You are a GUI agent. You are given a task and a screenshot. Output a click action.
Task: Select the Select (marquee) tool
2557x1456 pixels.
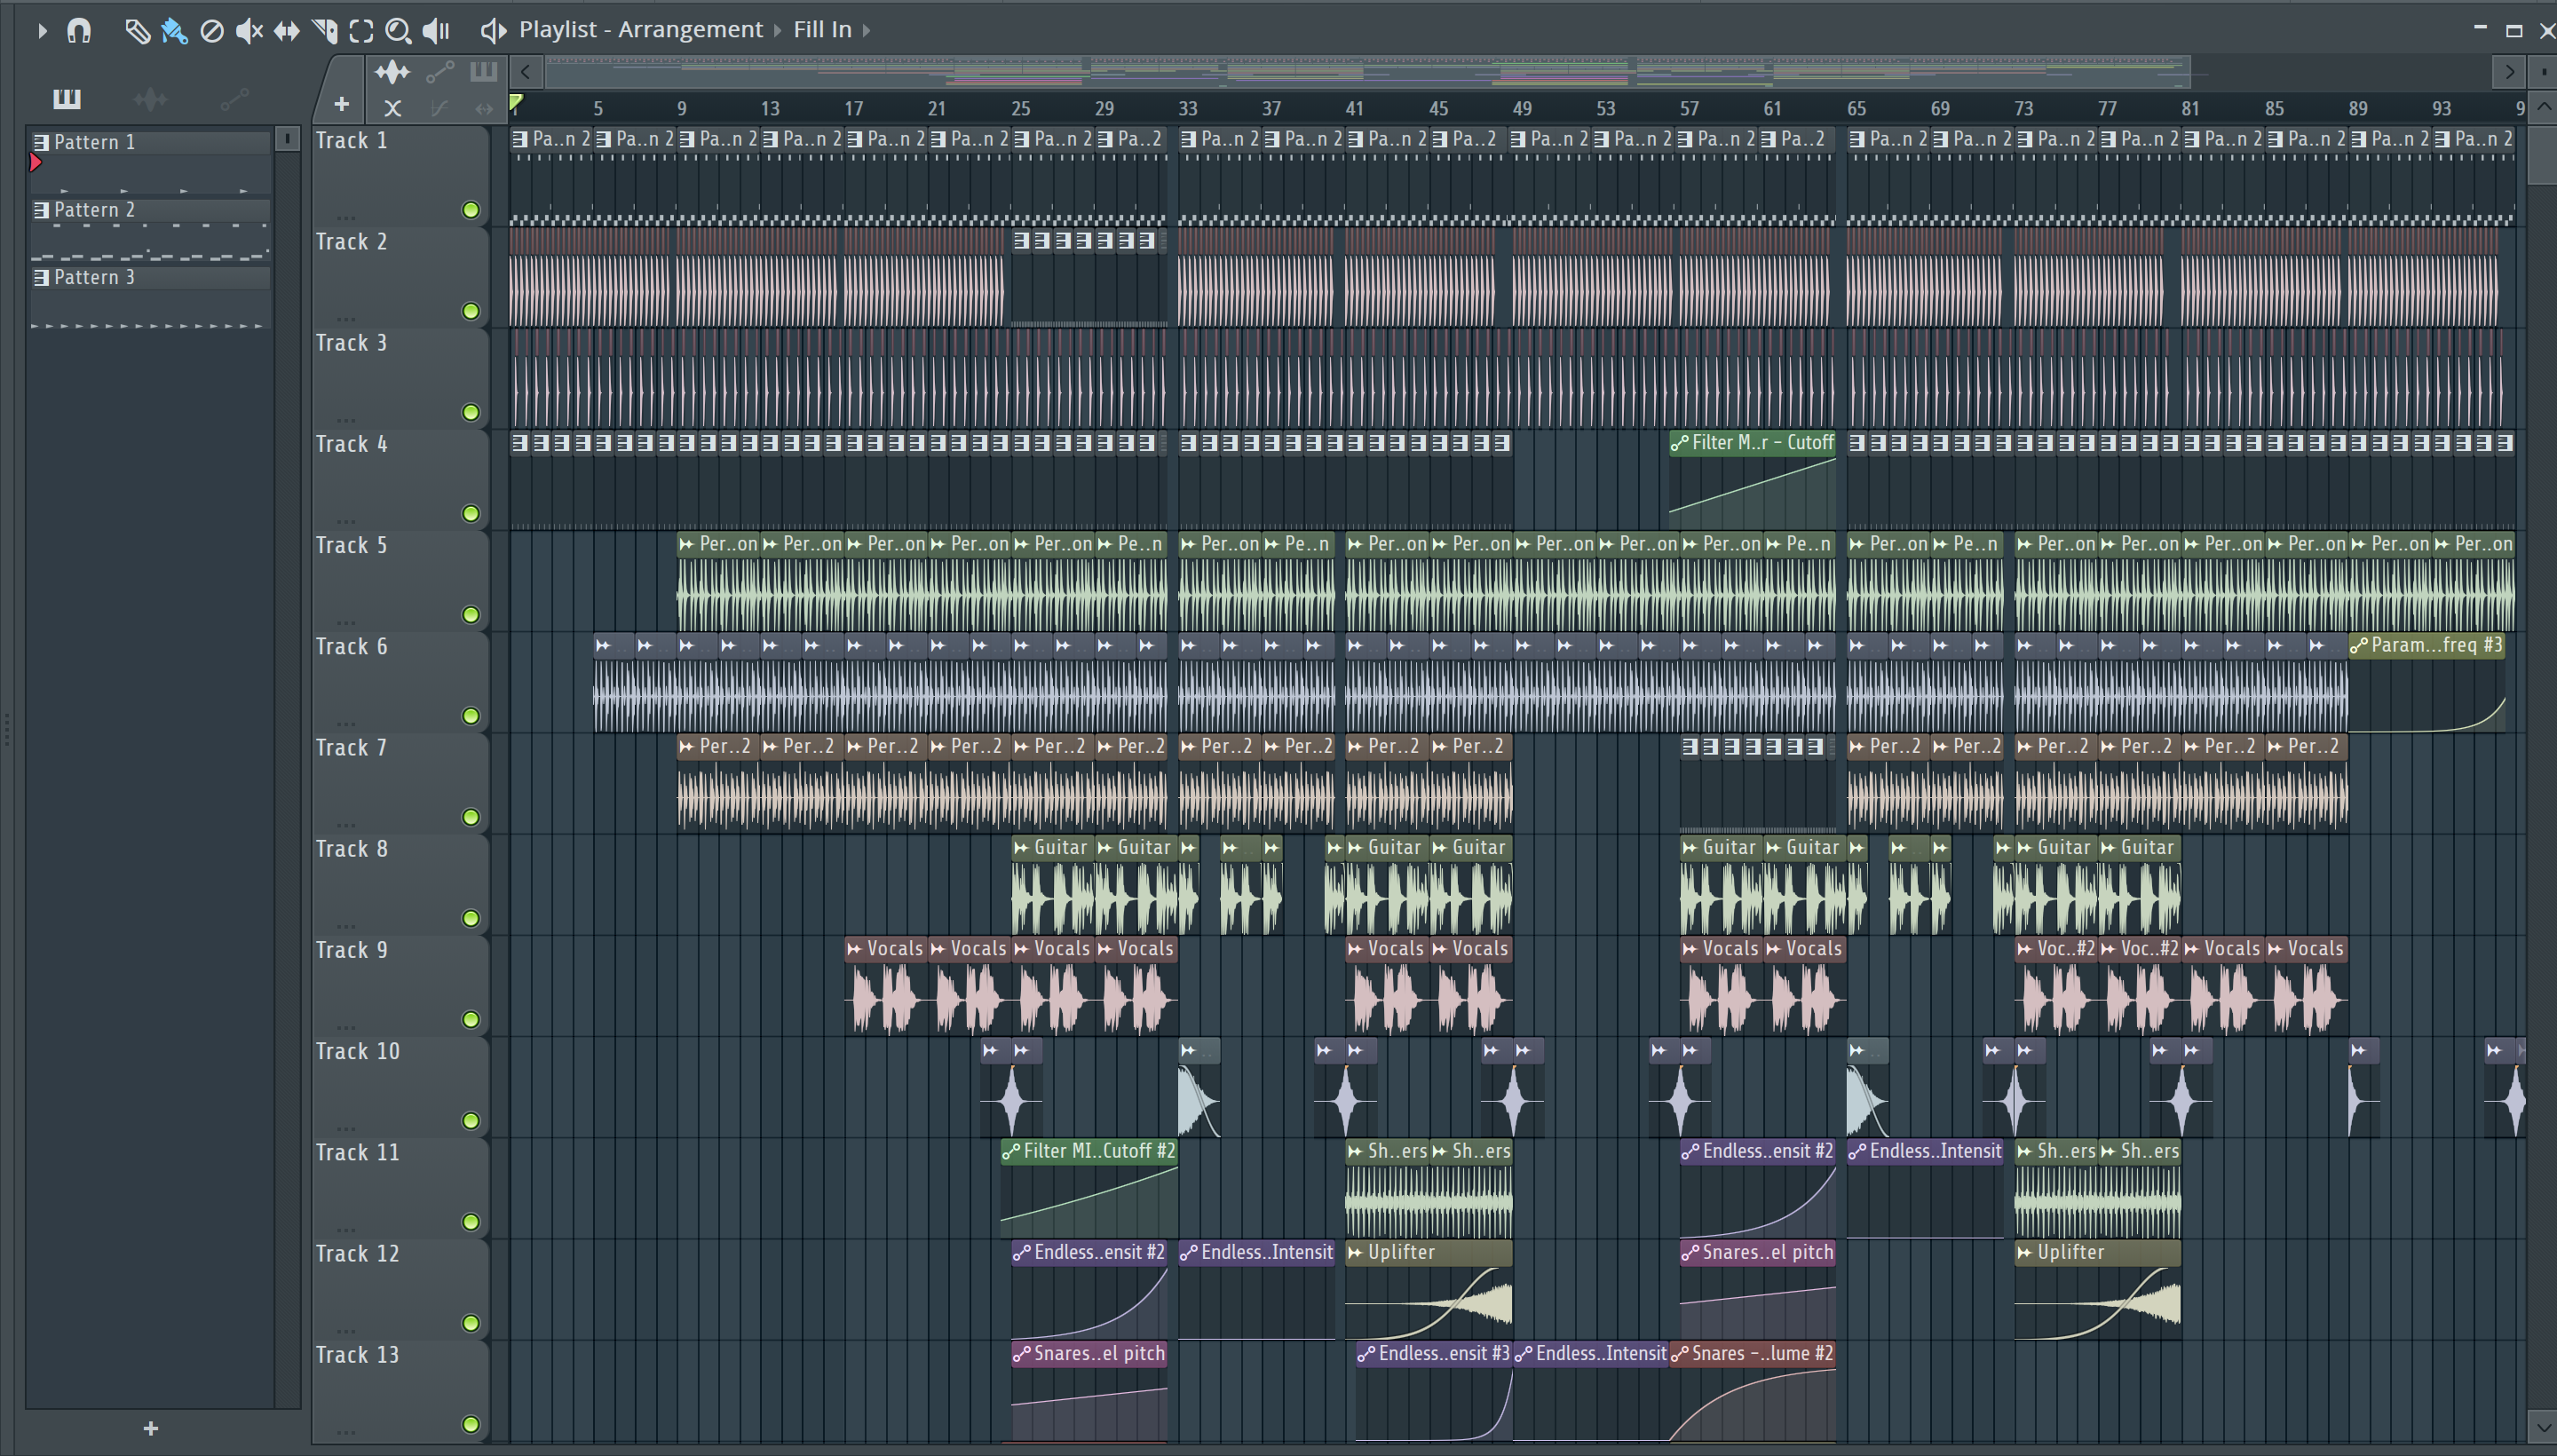[x=361, y=31]
